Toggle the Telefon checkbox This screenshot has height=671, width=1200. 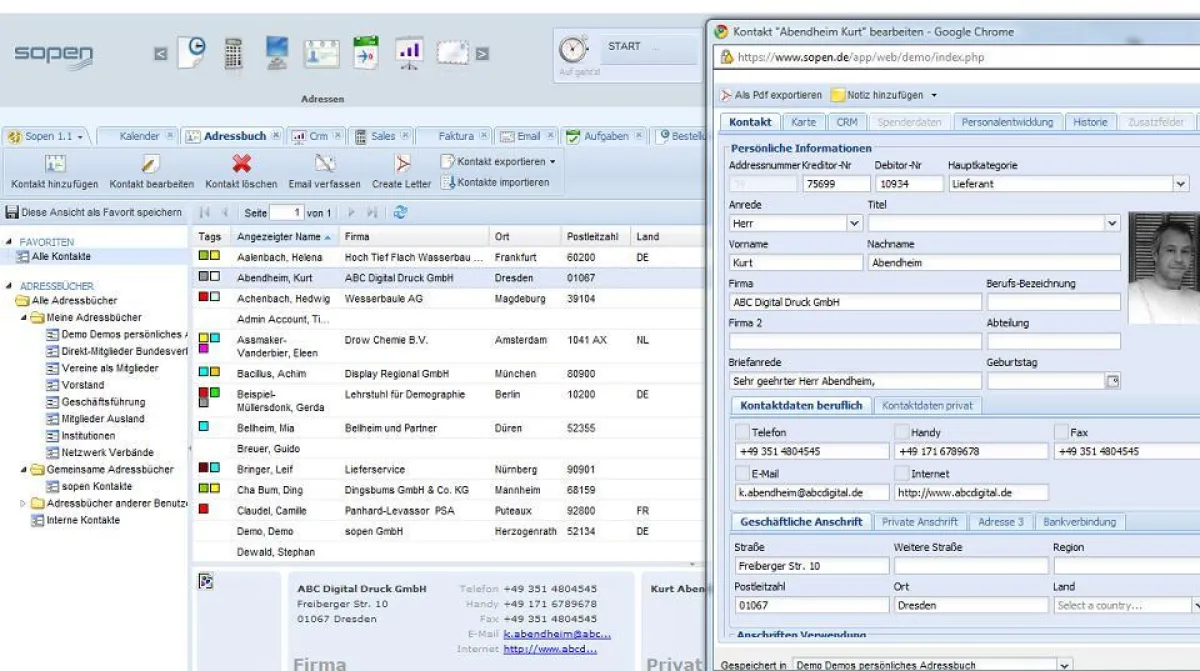741,432
